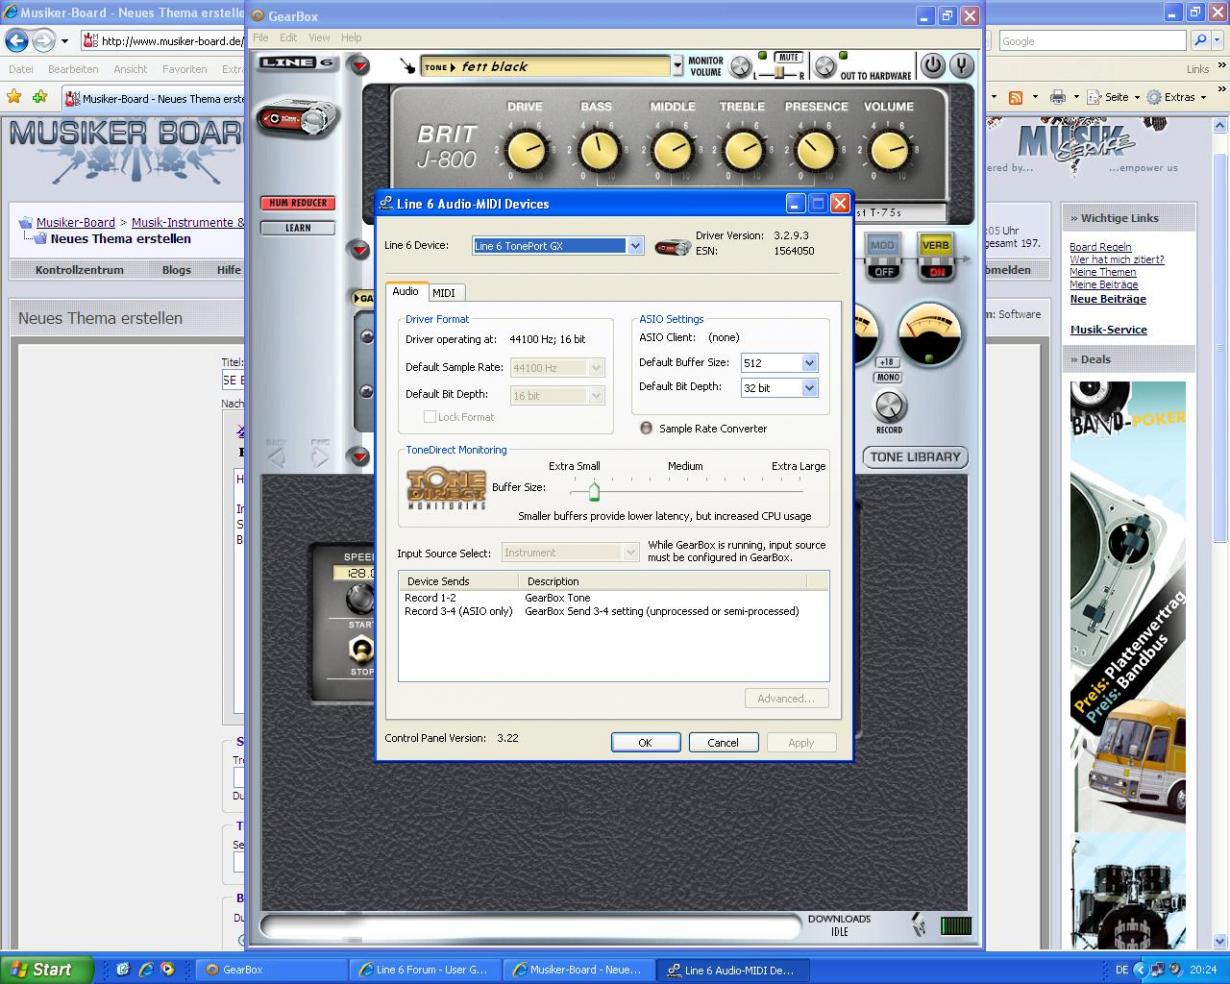Open the Tone Library

point(914,457)
